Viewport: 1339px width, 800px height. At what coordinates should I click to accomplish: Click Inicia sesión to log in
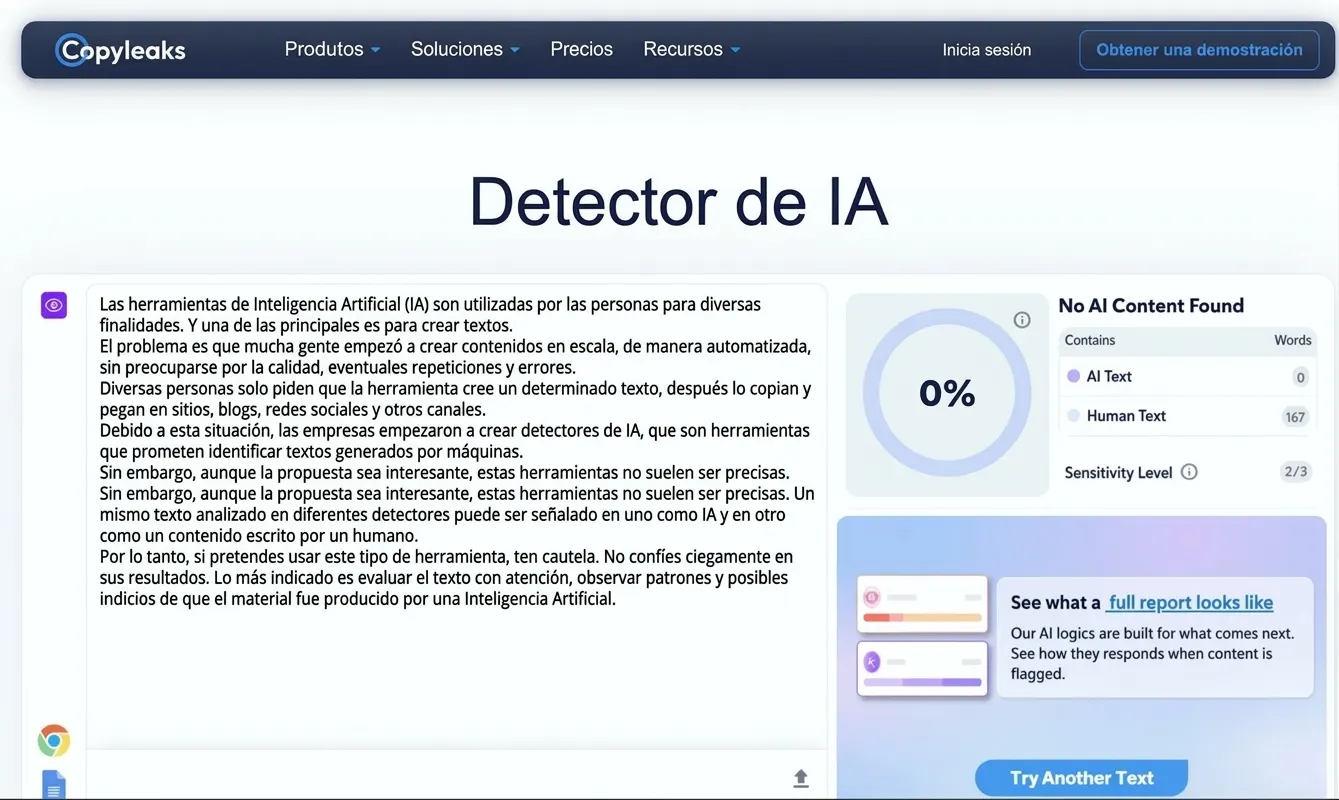(987, 50)
